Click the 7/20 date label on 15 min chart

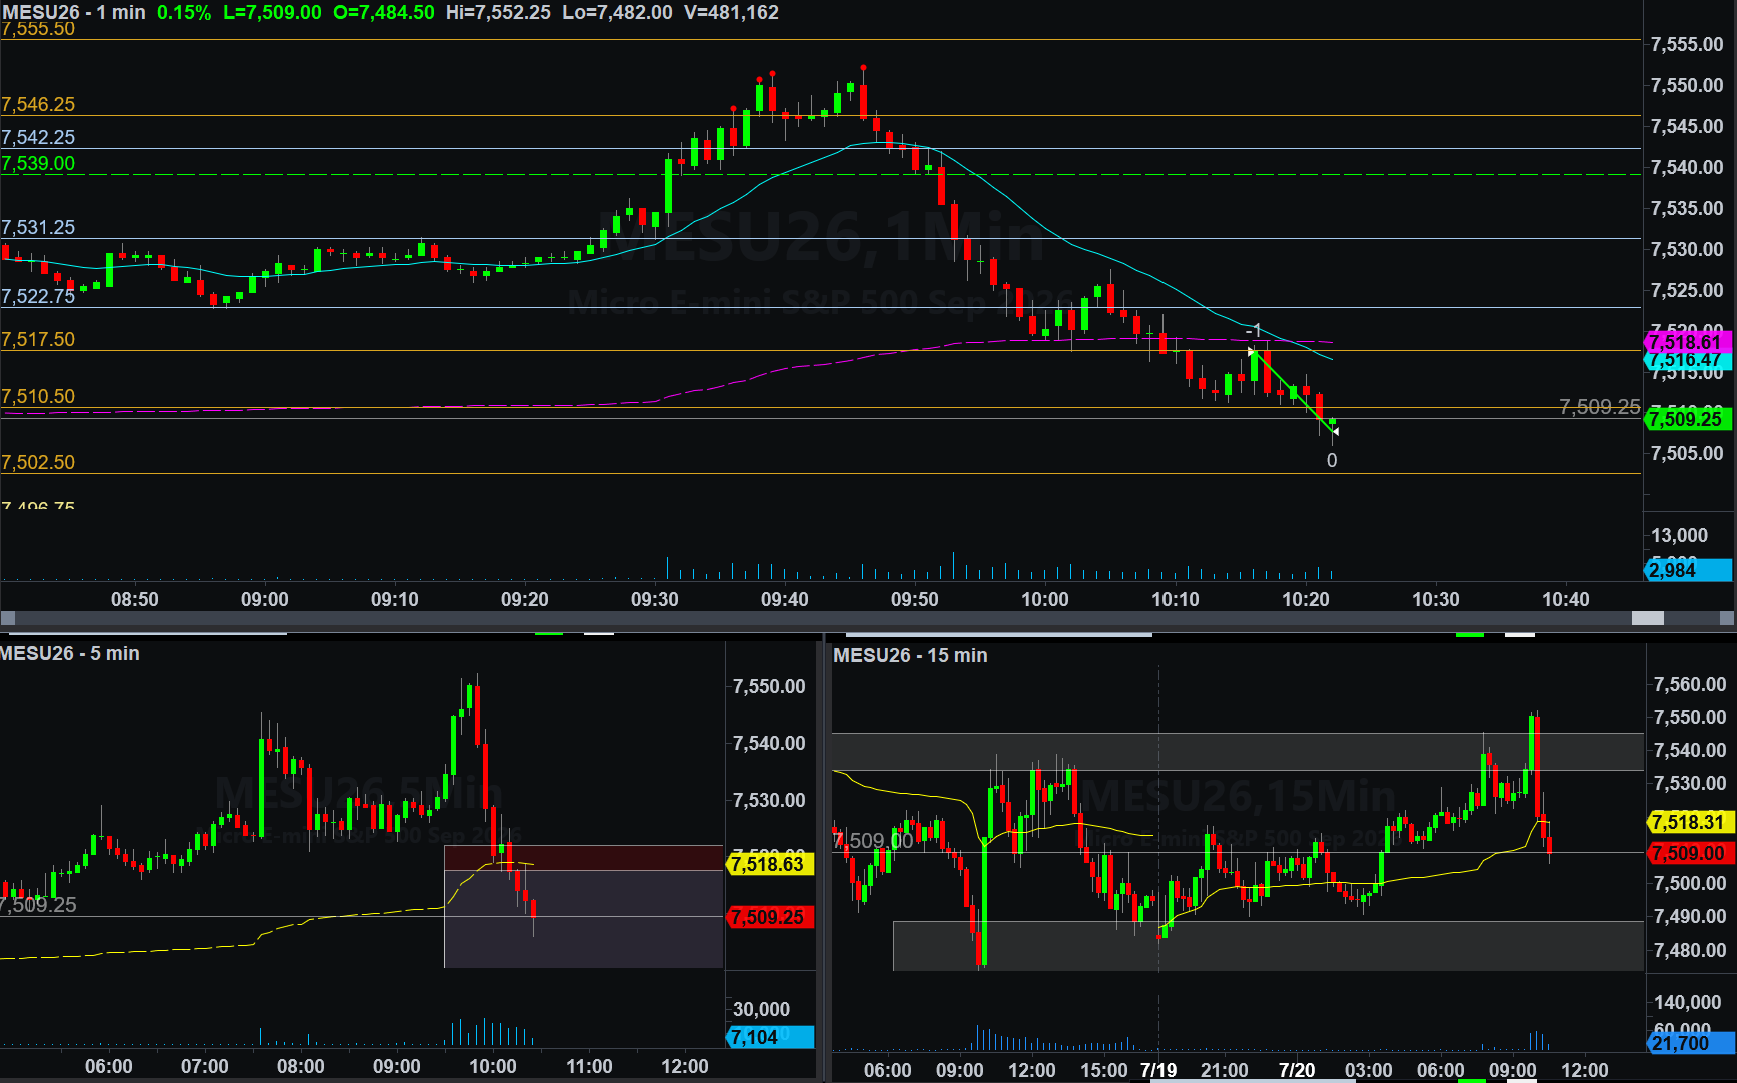pos(1297,1070)
